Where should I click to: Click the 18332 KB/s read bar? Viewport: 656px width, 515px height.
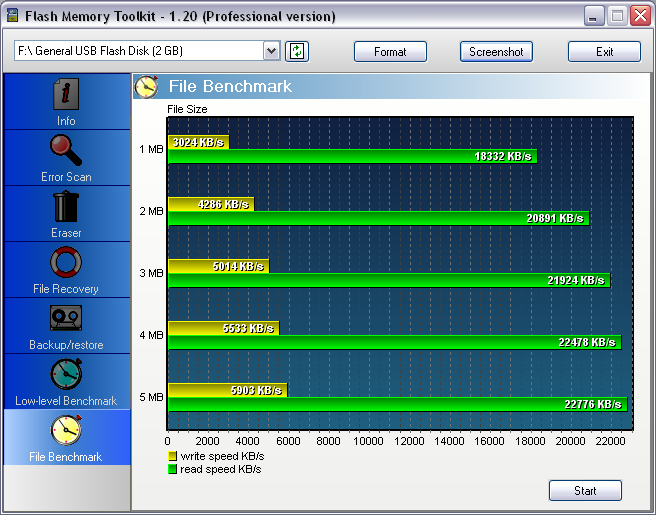353,156
